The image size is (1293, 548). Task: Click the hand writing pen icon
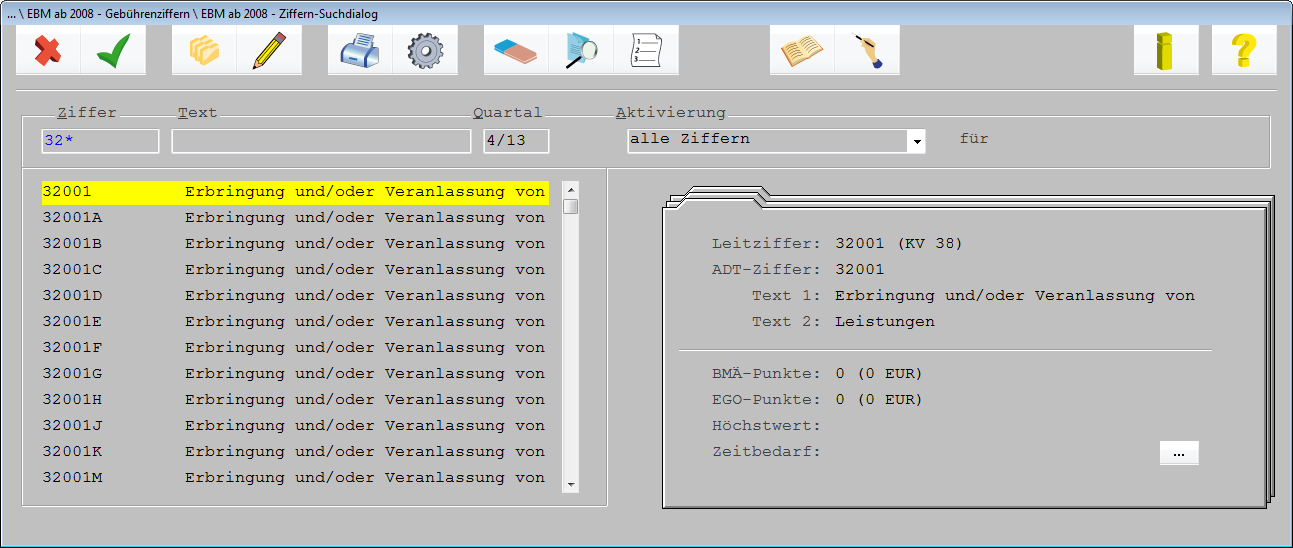867,50
